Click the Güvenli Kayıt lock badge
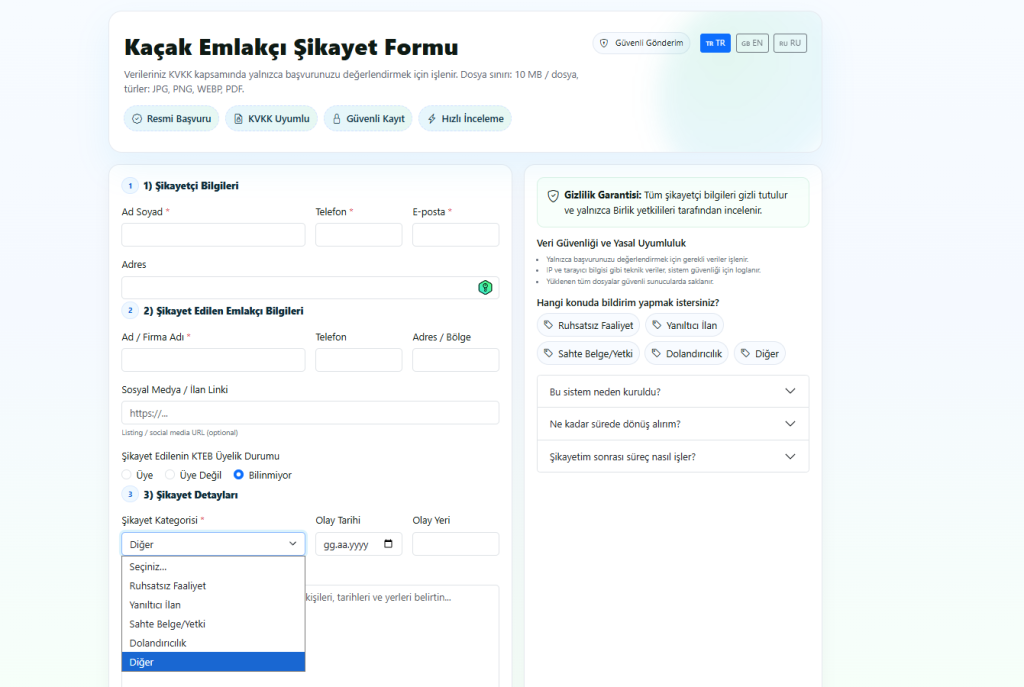The height and width of the screenshot is (687, 1024). point(367,119)
